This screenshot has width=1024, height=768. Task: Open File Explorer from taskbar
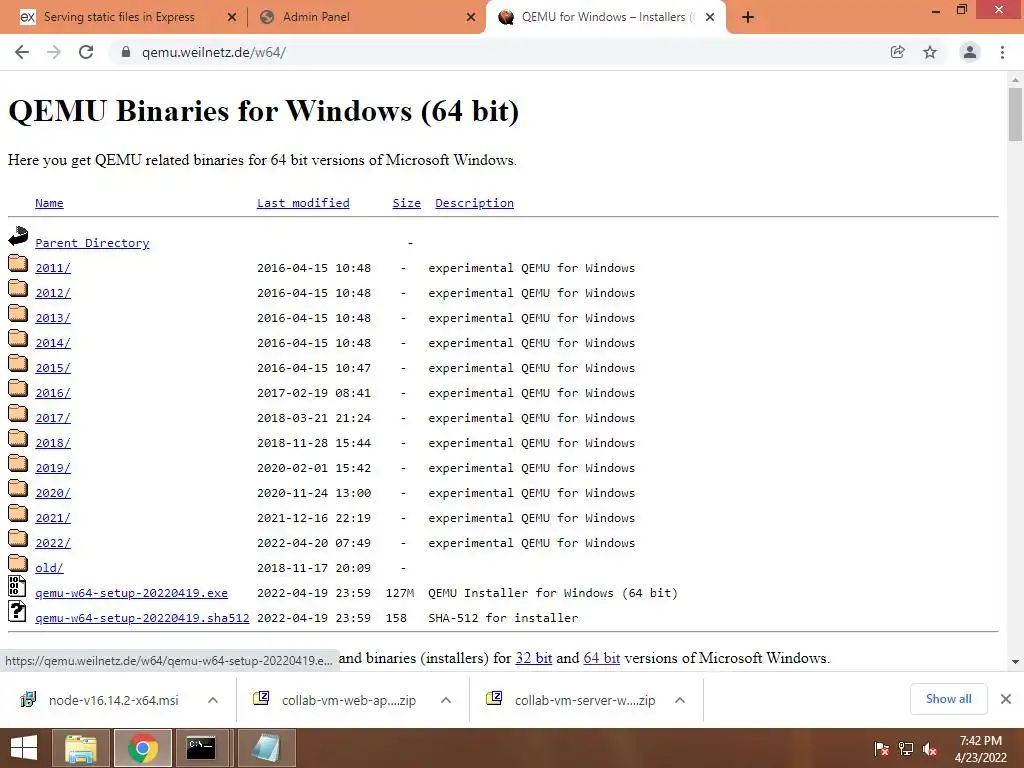tap(81, 748)
